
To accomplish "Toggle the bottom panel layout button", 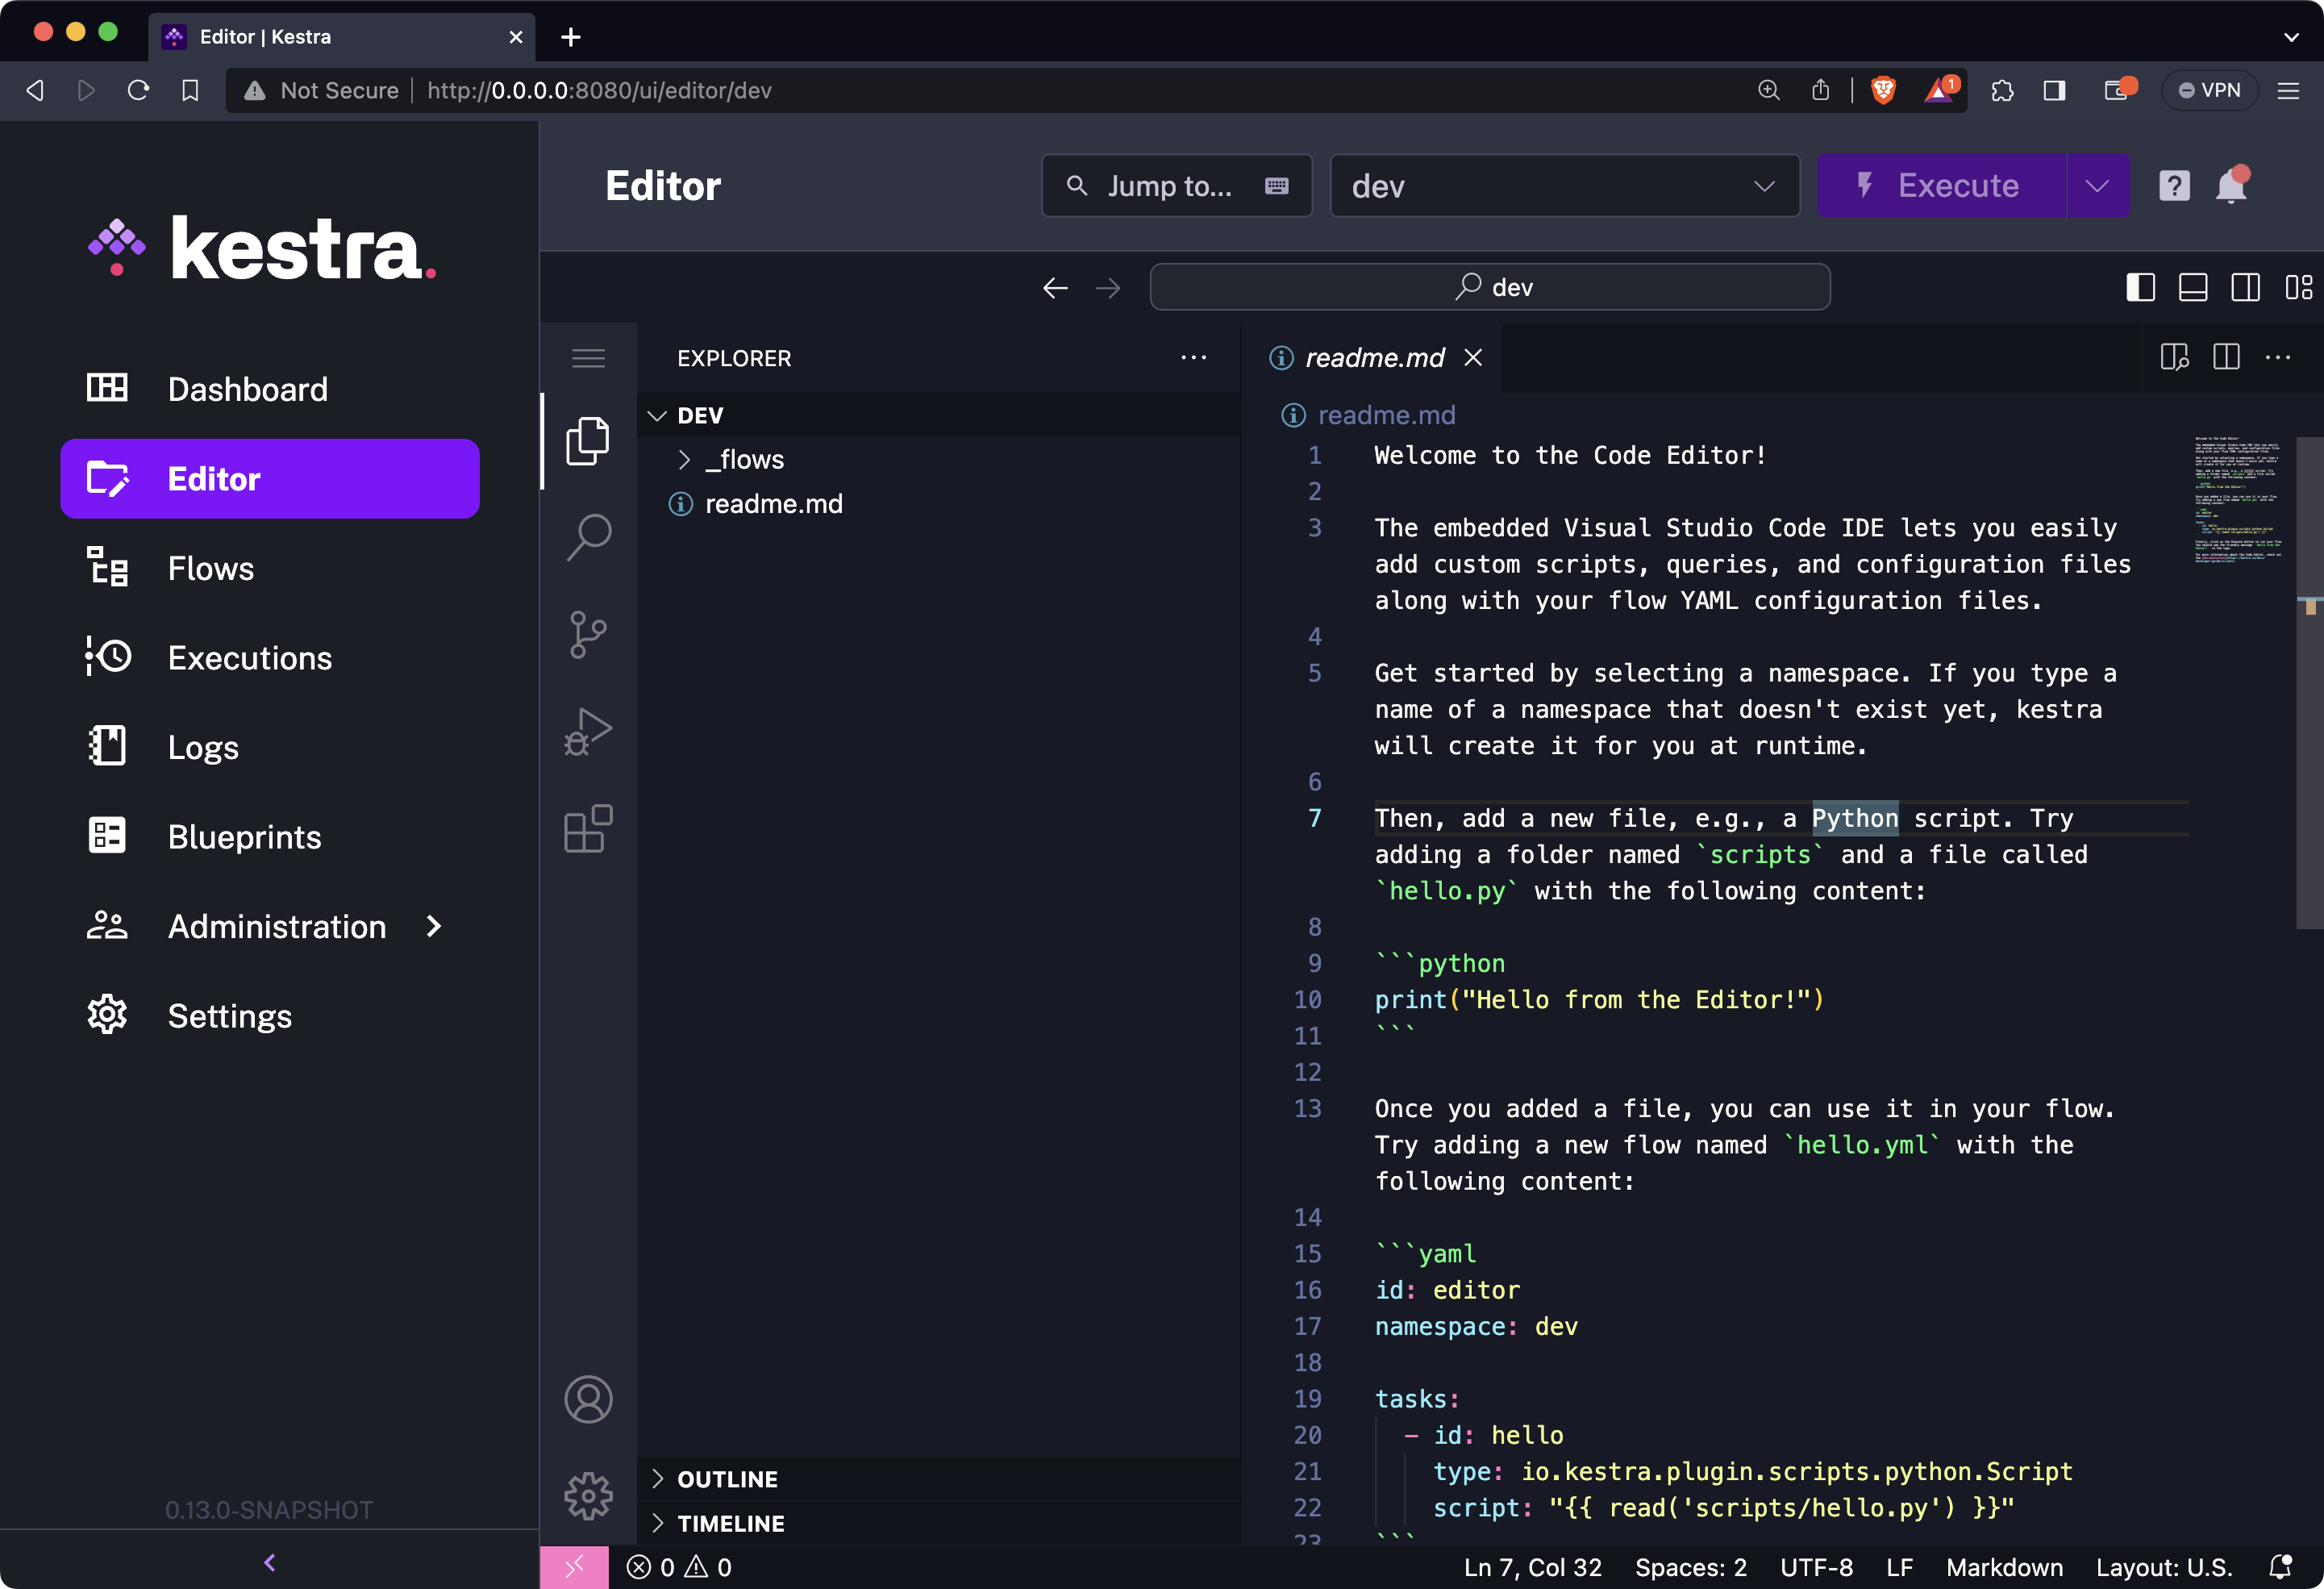I will (2193, 288).
